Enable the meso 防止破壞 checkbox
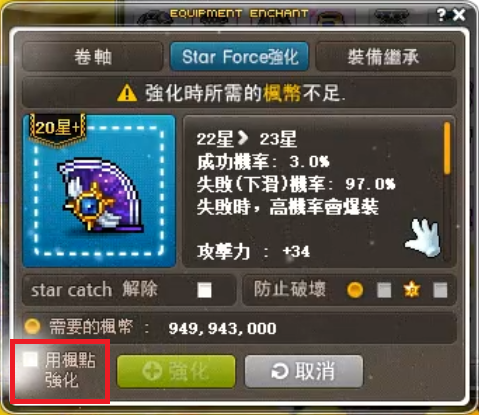 point(384,290)
